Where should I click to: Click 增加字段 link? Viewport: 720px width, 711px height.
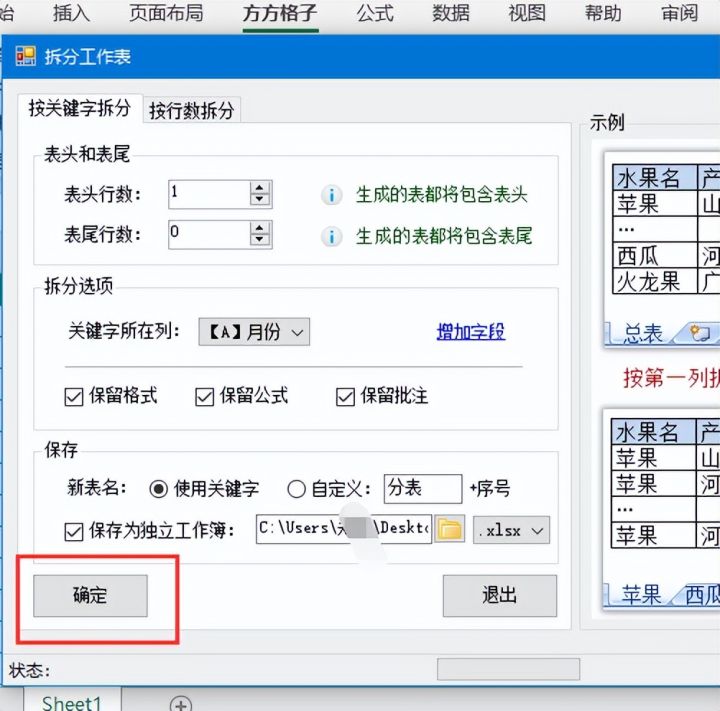tap(471, 332)
